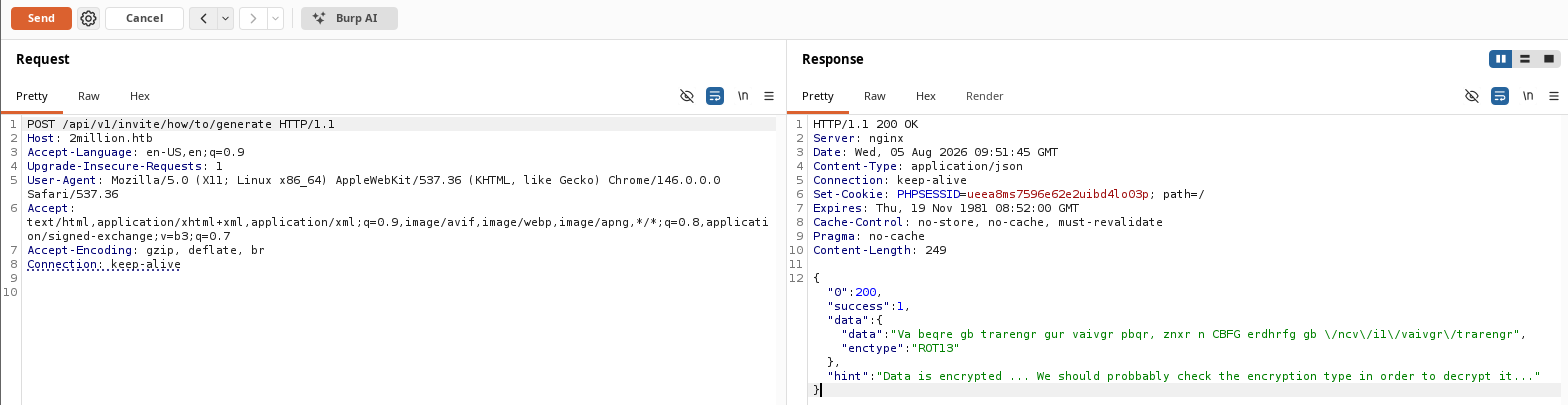
Task: Toggle hidden characters eye icon in Request
Action: pos(686,96)
